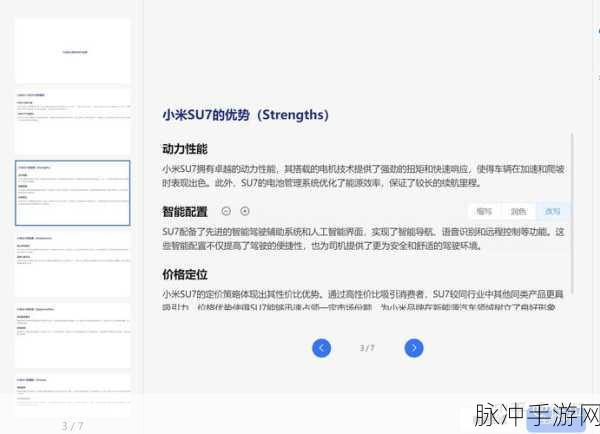The height and width of the screenshot is (434, 600).
Task: Click the 3 / 7 counter below the thumbnails
Action: 72,426
